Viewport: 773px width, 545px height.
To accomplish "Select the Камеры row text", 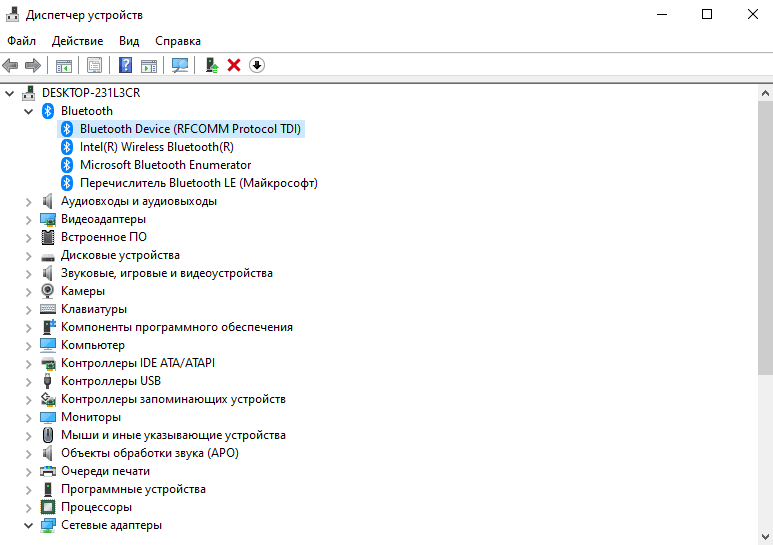I will (83, 291).
